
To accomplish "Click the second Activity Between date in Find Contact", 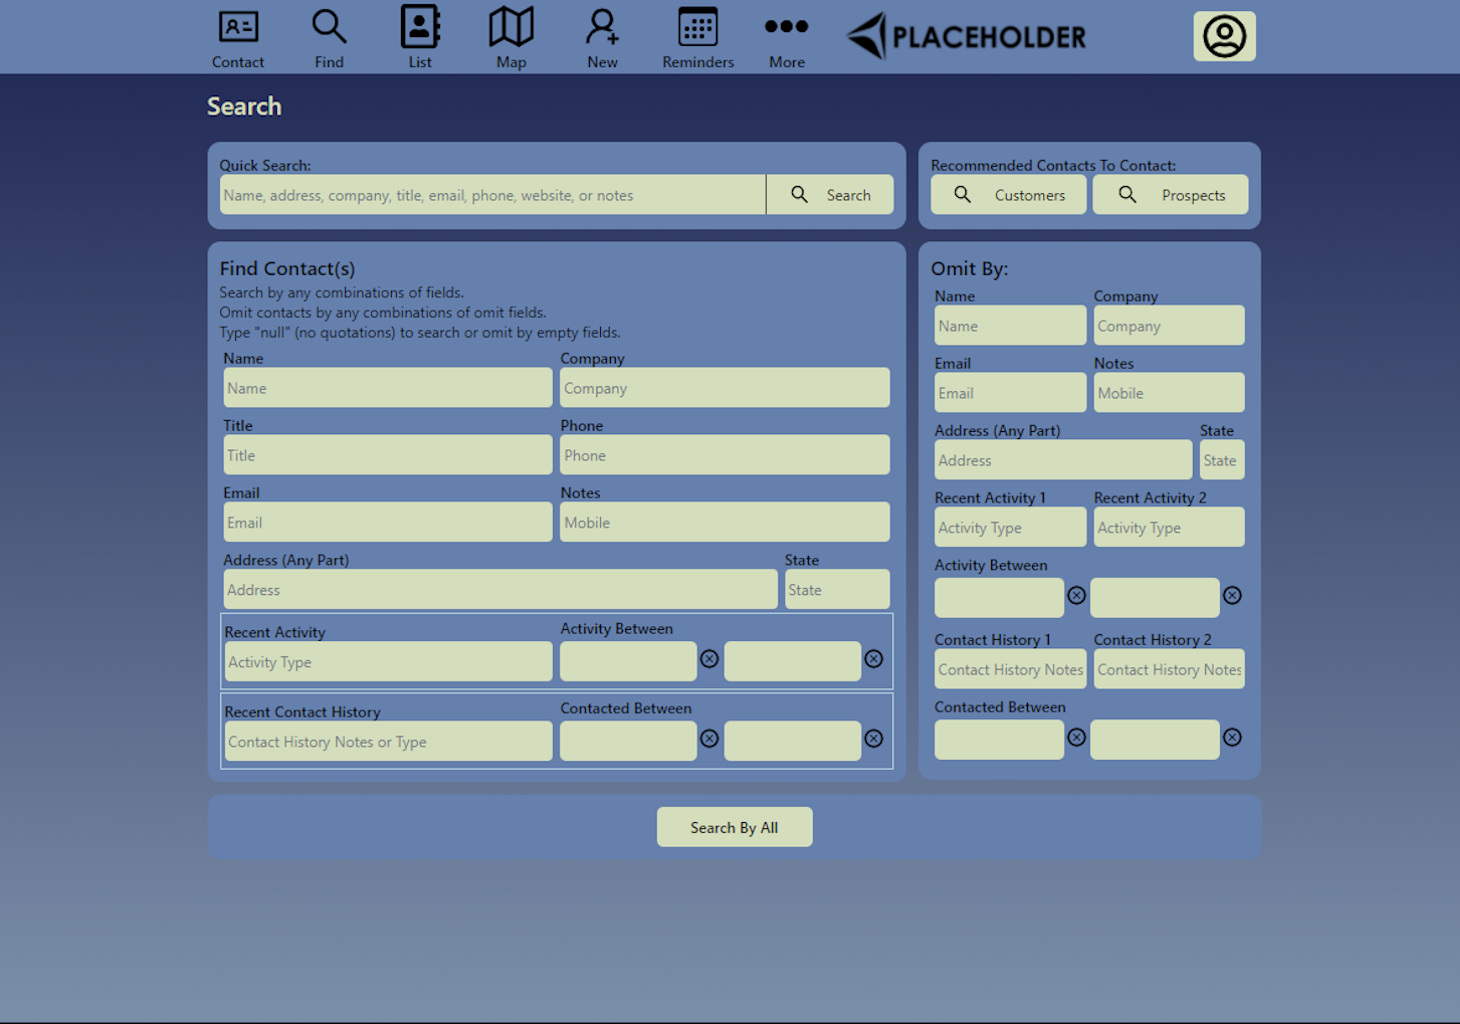I will click(792, 661).
